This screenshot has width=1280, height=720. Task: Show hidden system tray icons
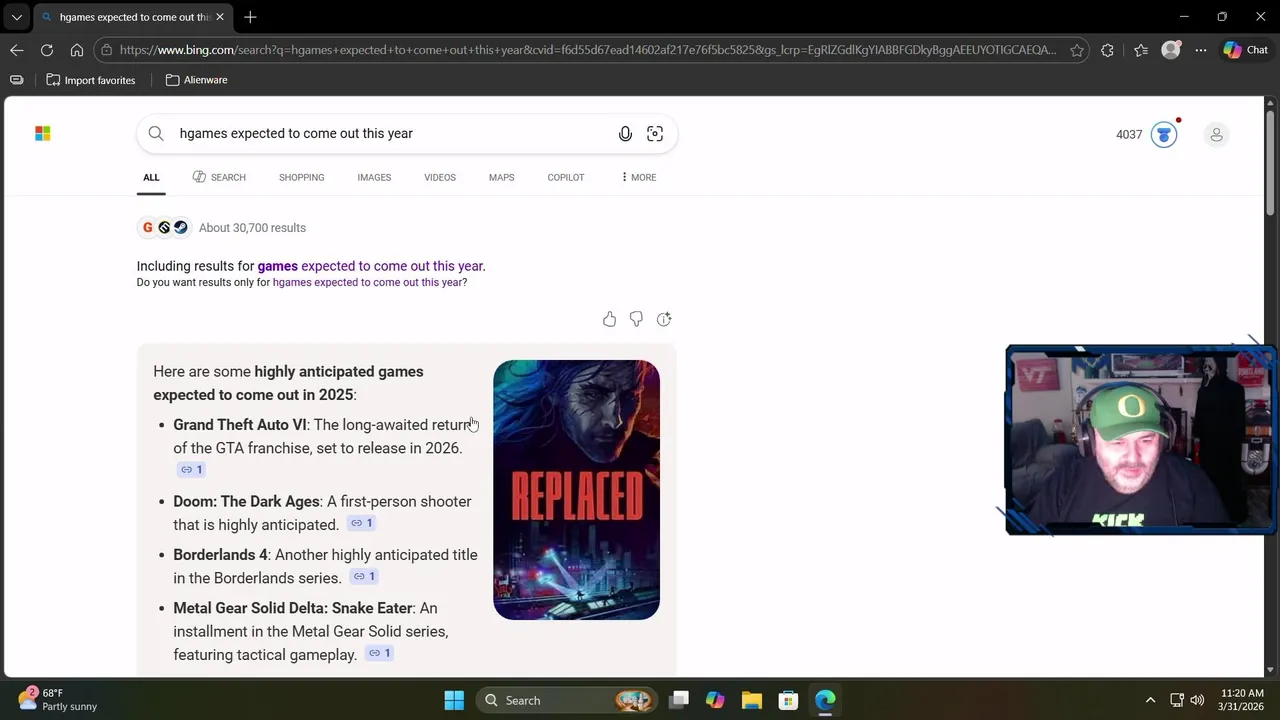tap(1150, 700)
